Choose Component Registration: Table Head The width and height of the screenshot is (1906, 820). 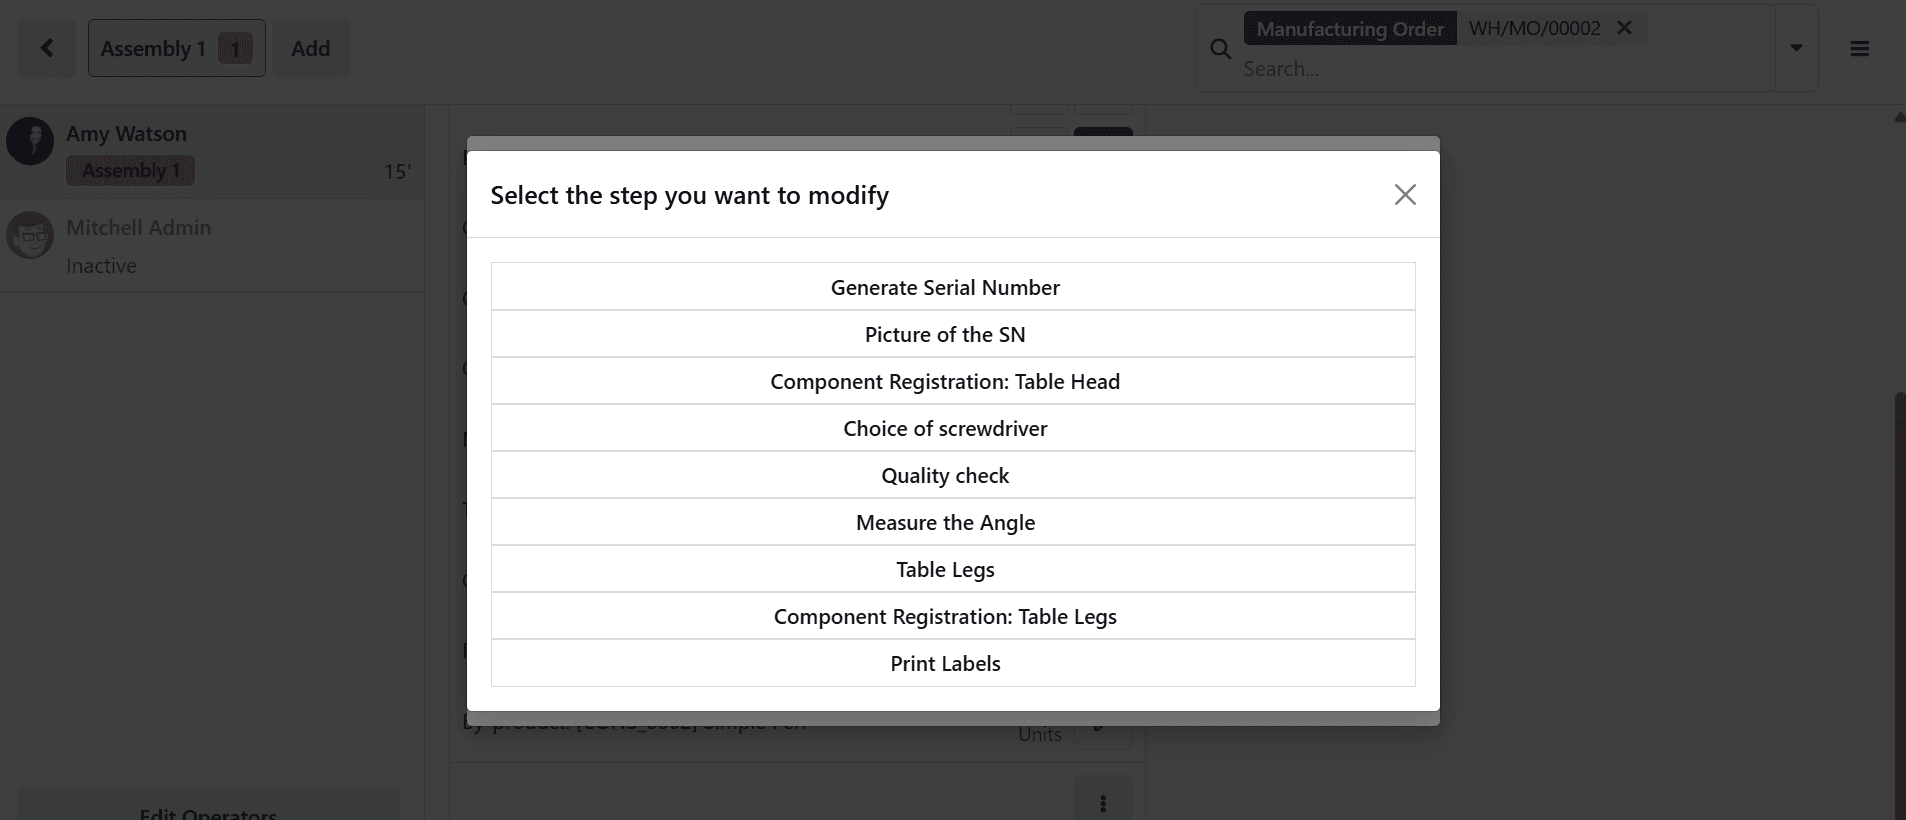tap(945, 381)
